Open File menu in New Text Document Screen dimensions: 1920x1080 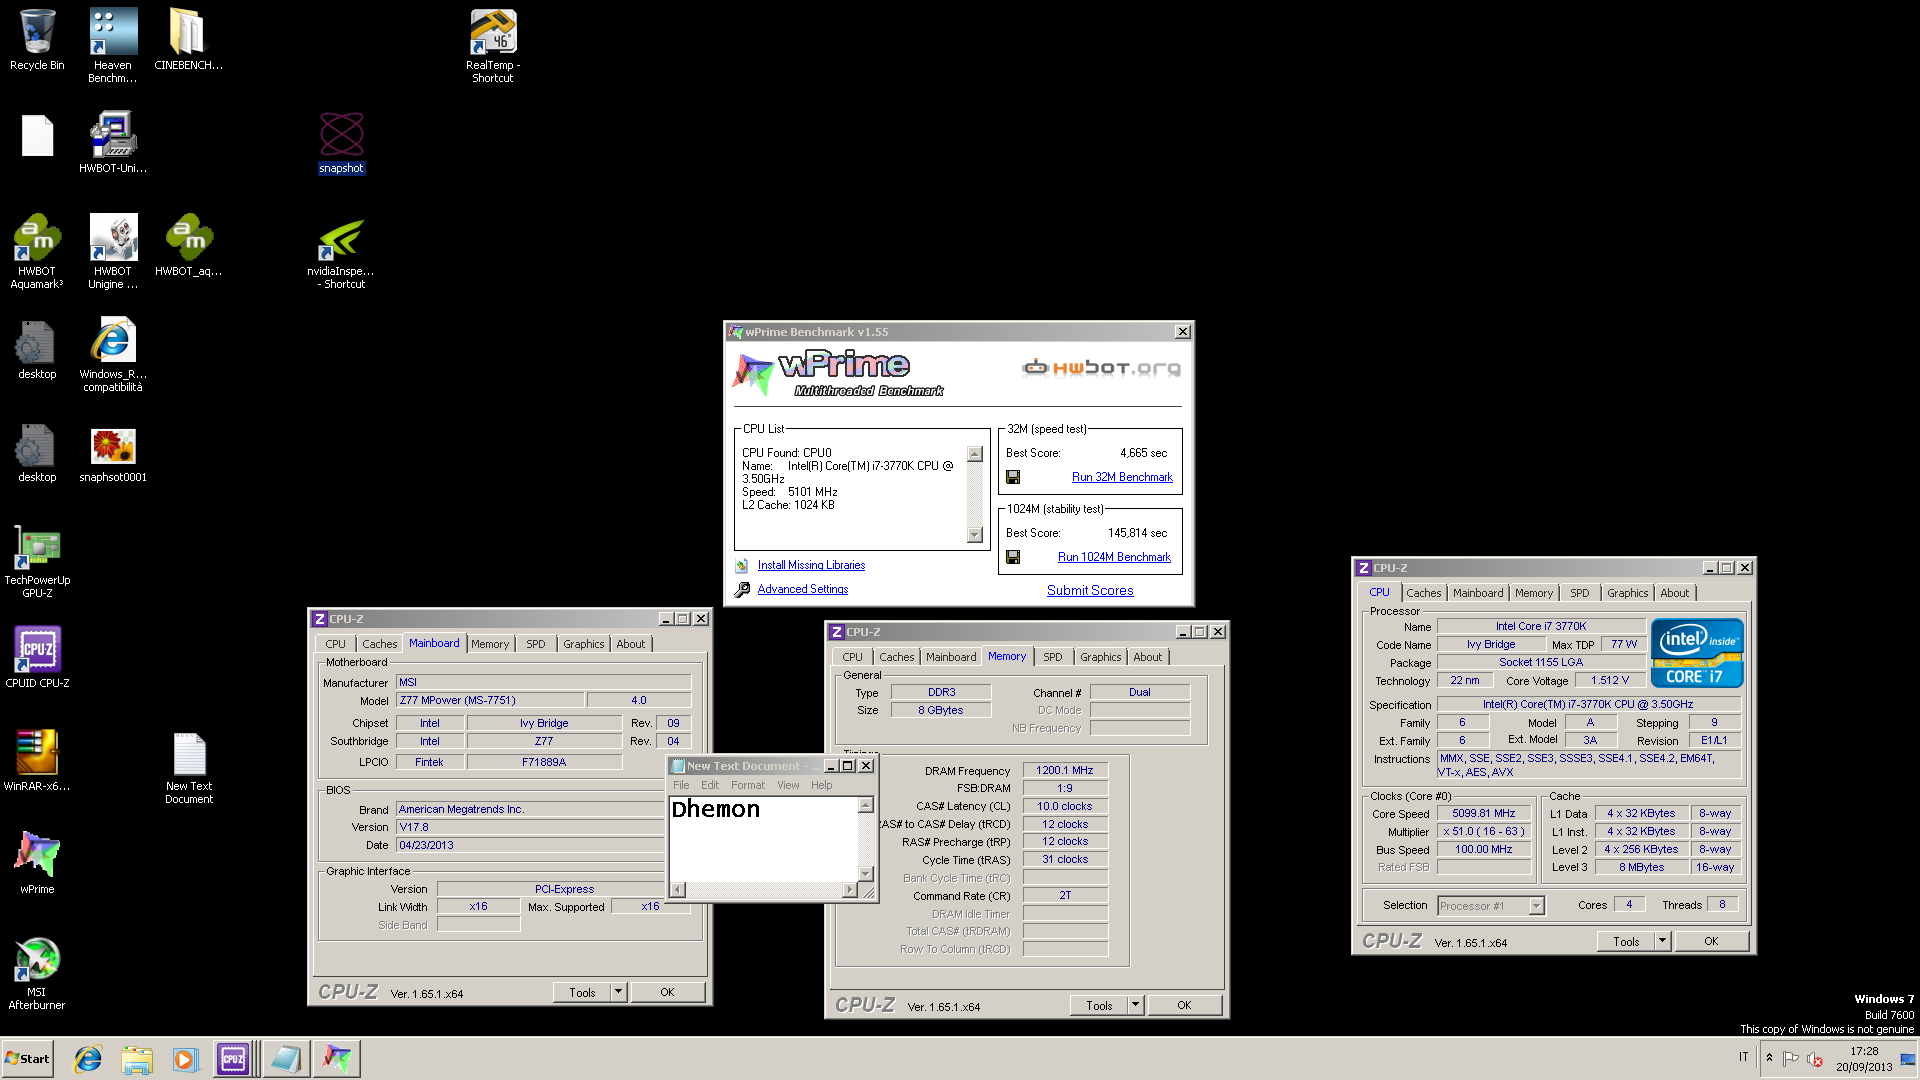[x=681, y=785]
